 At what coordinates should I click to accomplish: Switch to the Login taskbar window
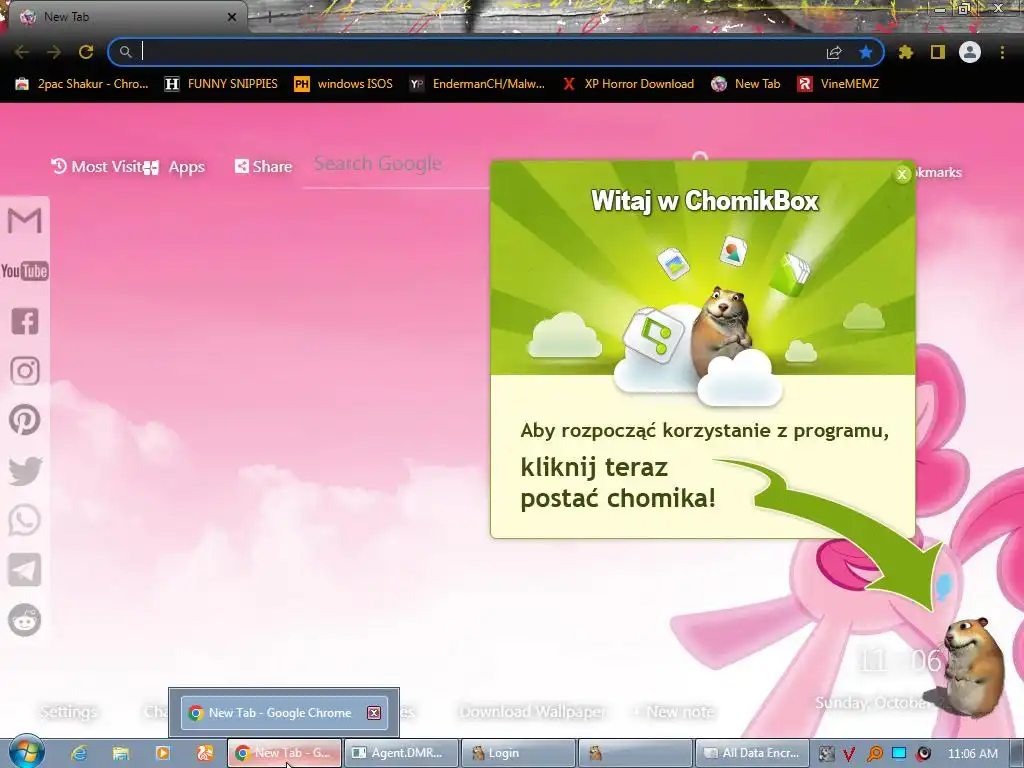tap(518, 753)
